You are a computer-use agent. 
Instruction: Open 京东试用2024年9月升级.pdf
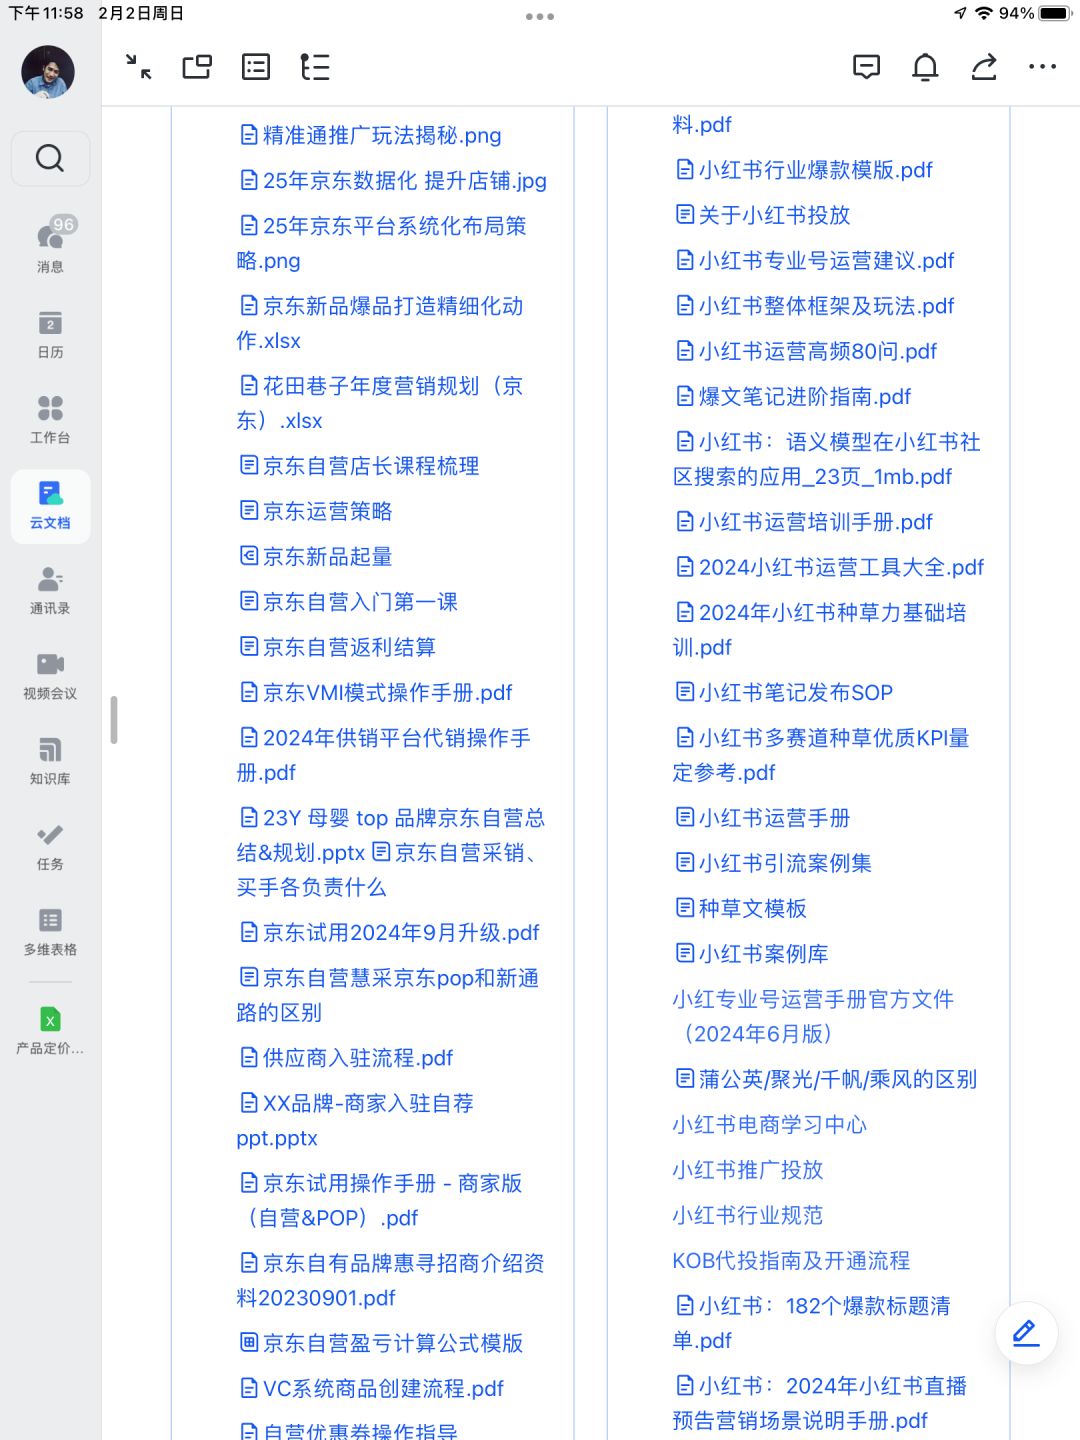point(390,932)
